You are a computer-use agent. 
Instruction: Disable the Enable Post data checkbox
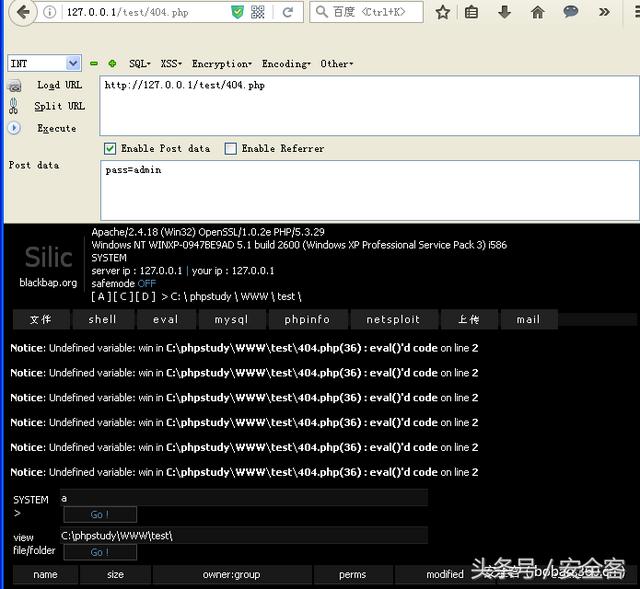coord(110,149)
